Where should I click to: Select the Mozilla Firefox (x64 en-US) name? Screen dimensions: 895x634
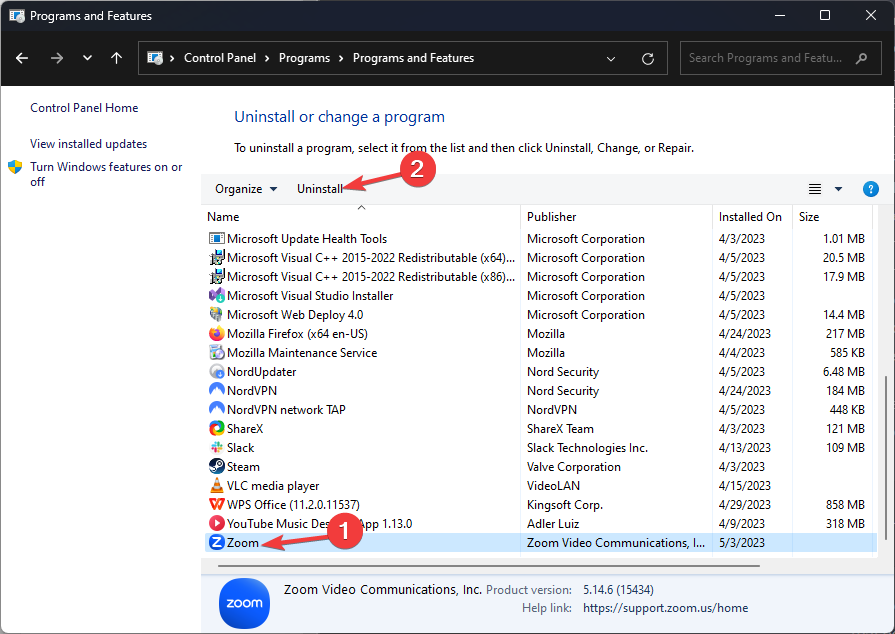[x=297, y=333]
